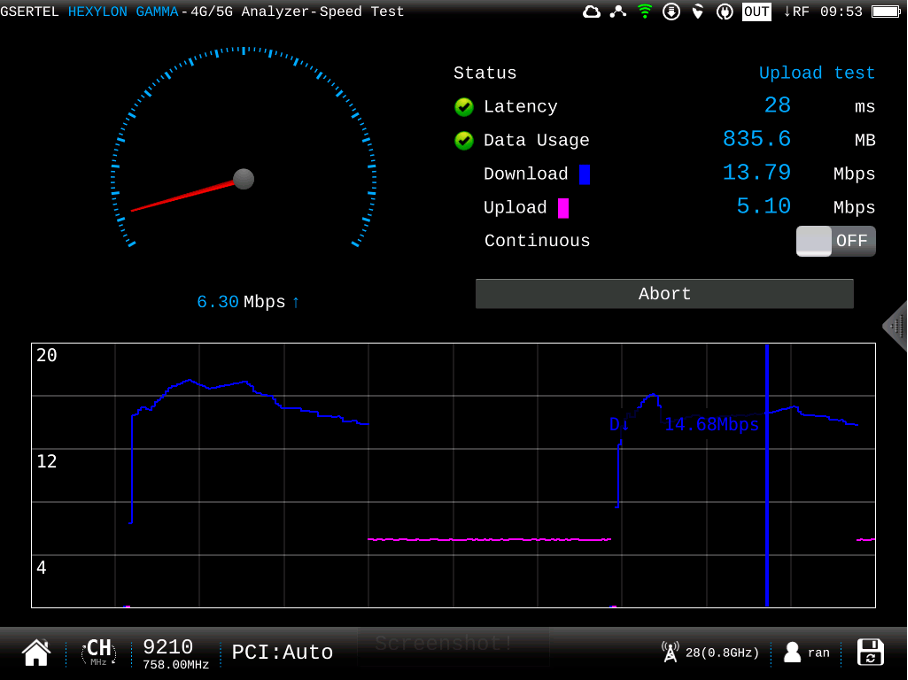
Task: Select the user profile icon labeled ran
Action: pos(806,653)
